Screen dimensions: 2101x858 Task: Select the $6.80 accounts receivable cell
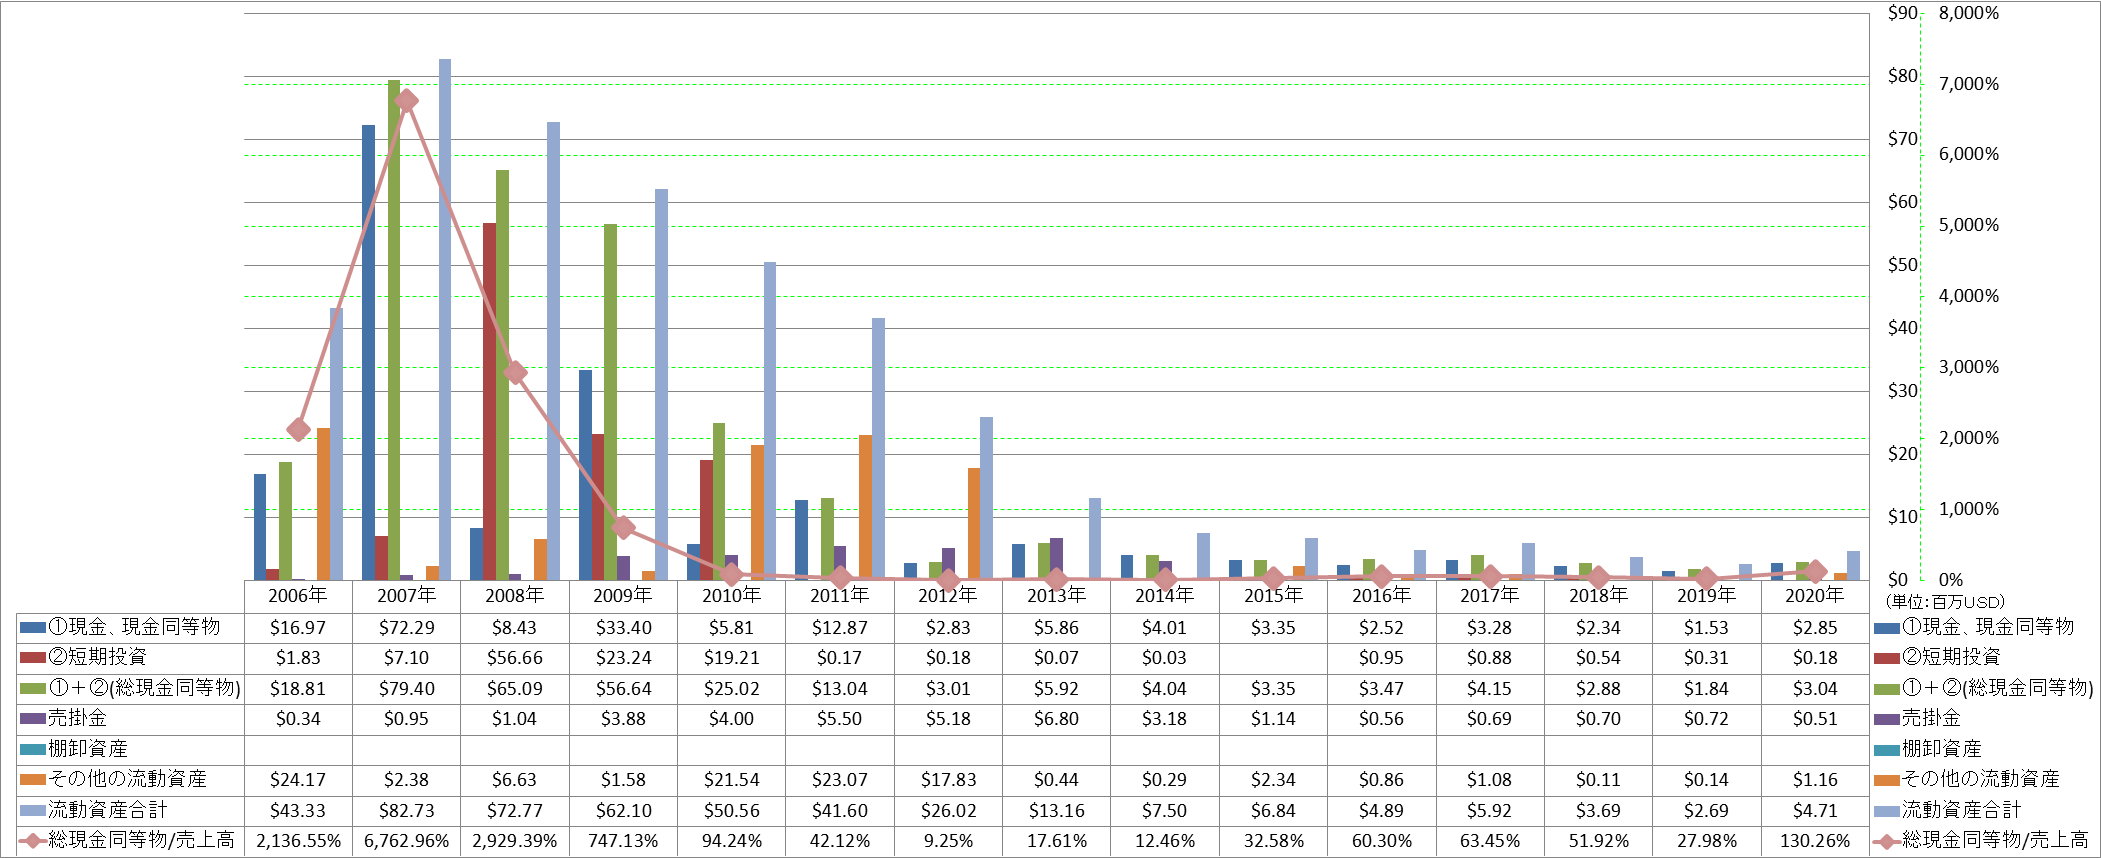click(1056, 719)
